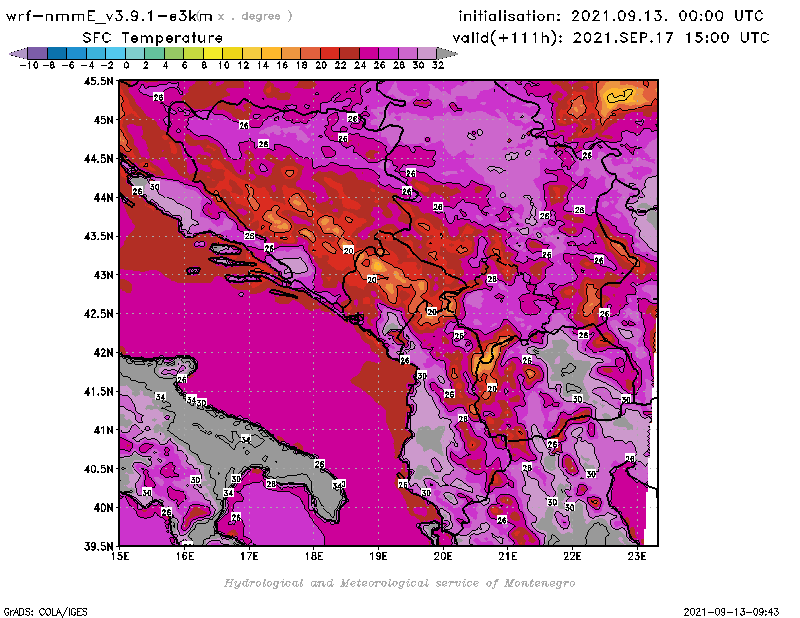Click the legend value label '24'
The image size is (800, 618).
click(x=360, y=65)
